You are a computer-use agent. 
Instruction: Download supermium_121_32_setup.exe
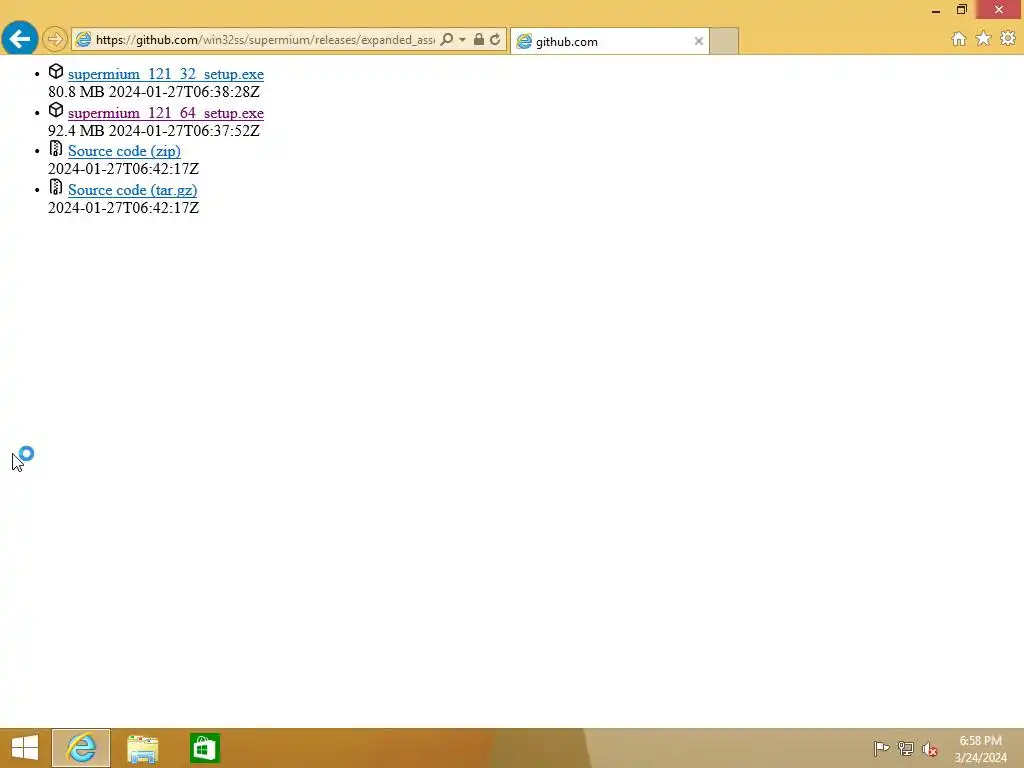[x=166, y=74]
